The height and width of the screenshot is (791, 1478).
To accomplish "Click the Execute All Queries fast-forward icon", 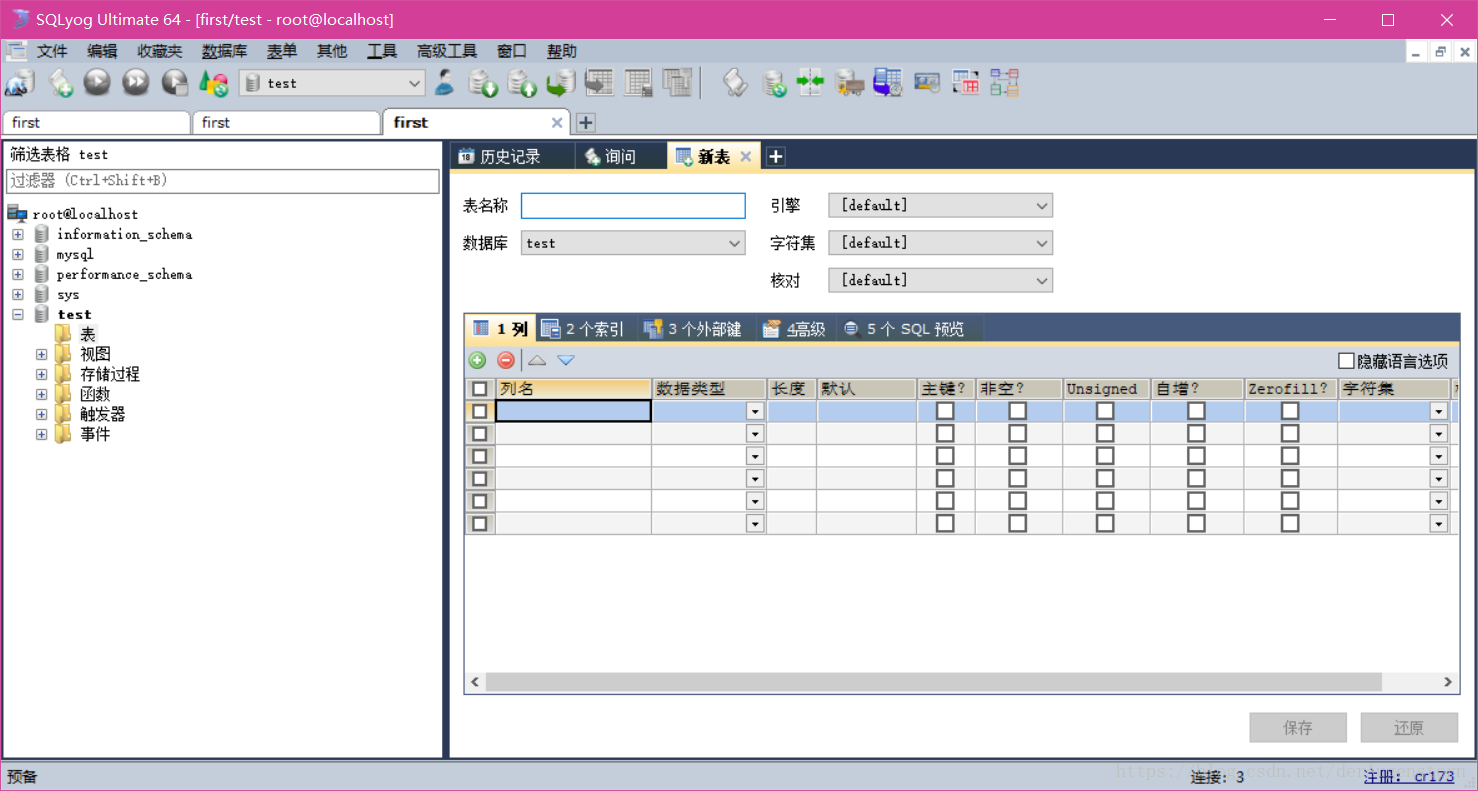I will [136, 83].
